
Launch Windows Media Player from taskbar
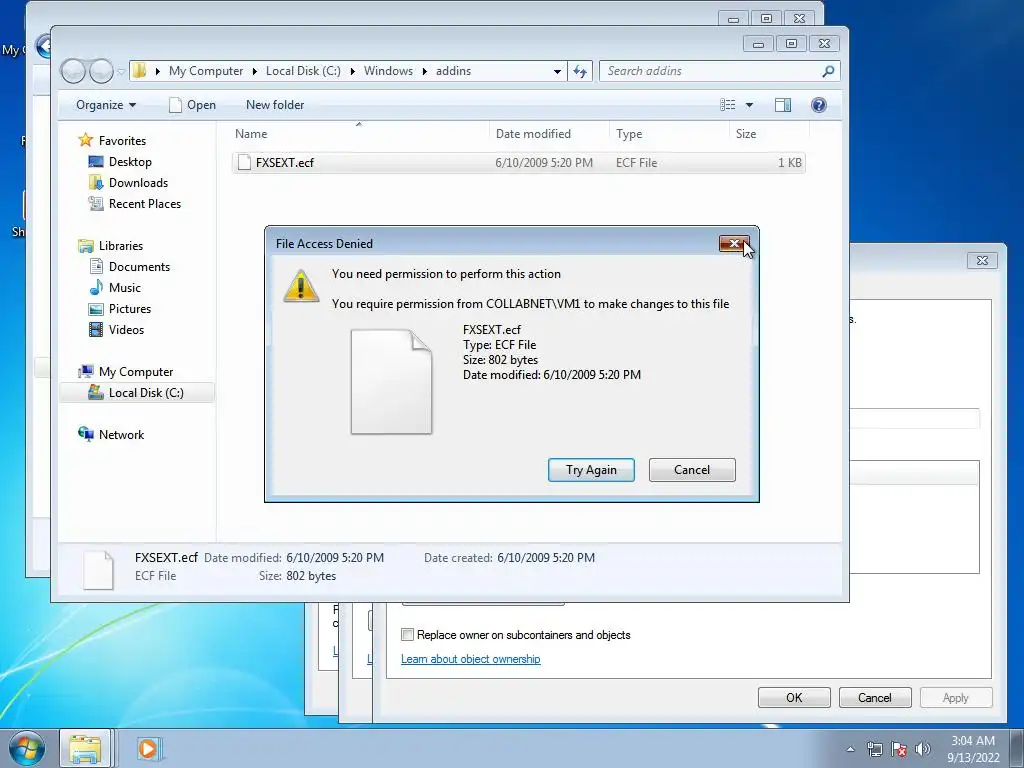click(x=149, y=748)
